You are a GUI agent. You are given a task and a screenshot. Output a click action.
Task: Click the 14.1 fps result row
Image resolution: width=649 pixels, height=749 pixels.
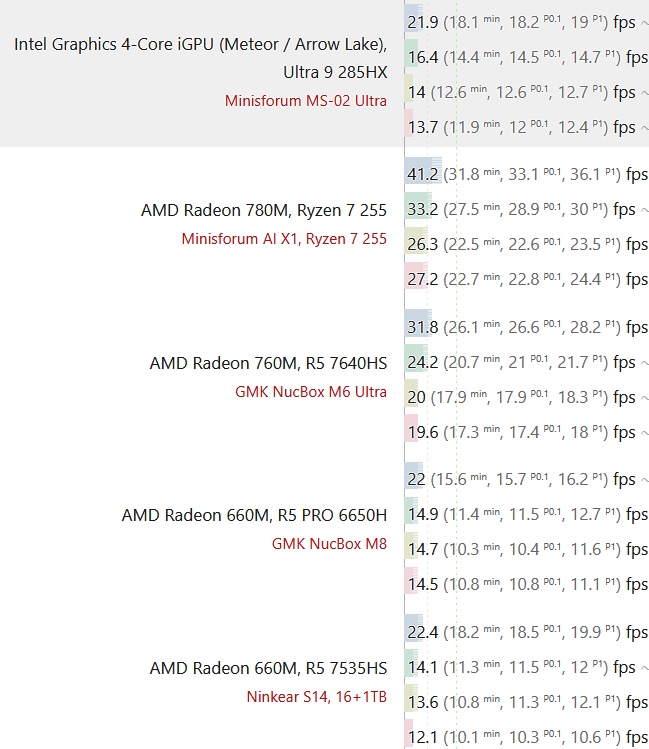(527, 667)
